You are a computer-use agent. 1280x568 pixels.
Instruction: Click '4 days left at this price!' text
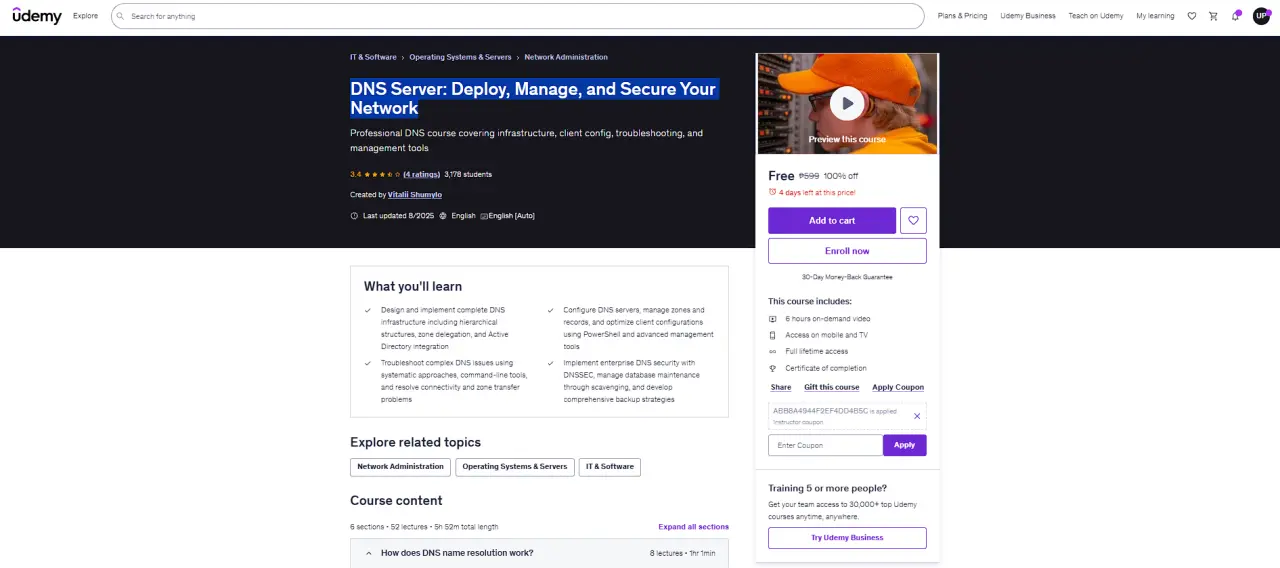point(817,192)
